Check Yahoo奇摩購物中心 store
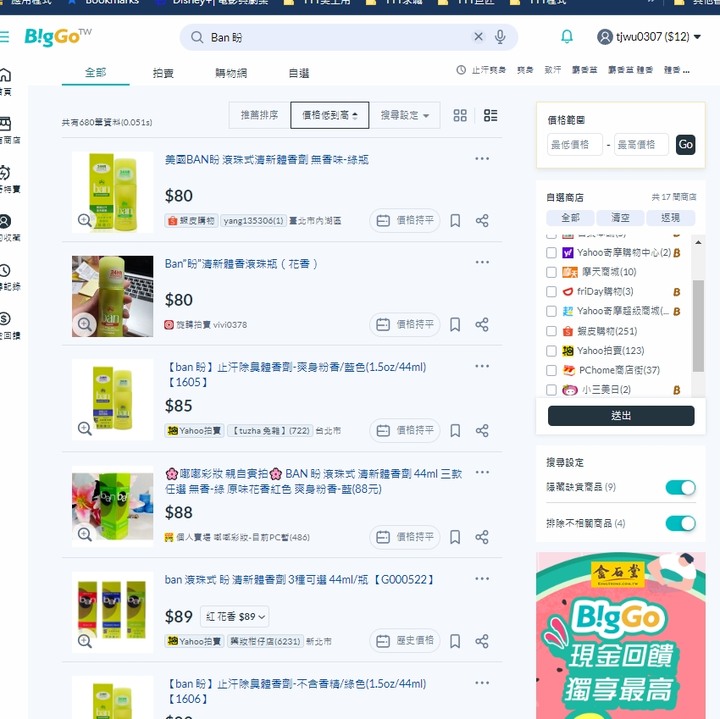 click(x=551, y=253)
